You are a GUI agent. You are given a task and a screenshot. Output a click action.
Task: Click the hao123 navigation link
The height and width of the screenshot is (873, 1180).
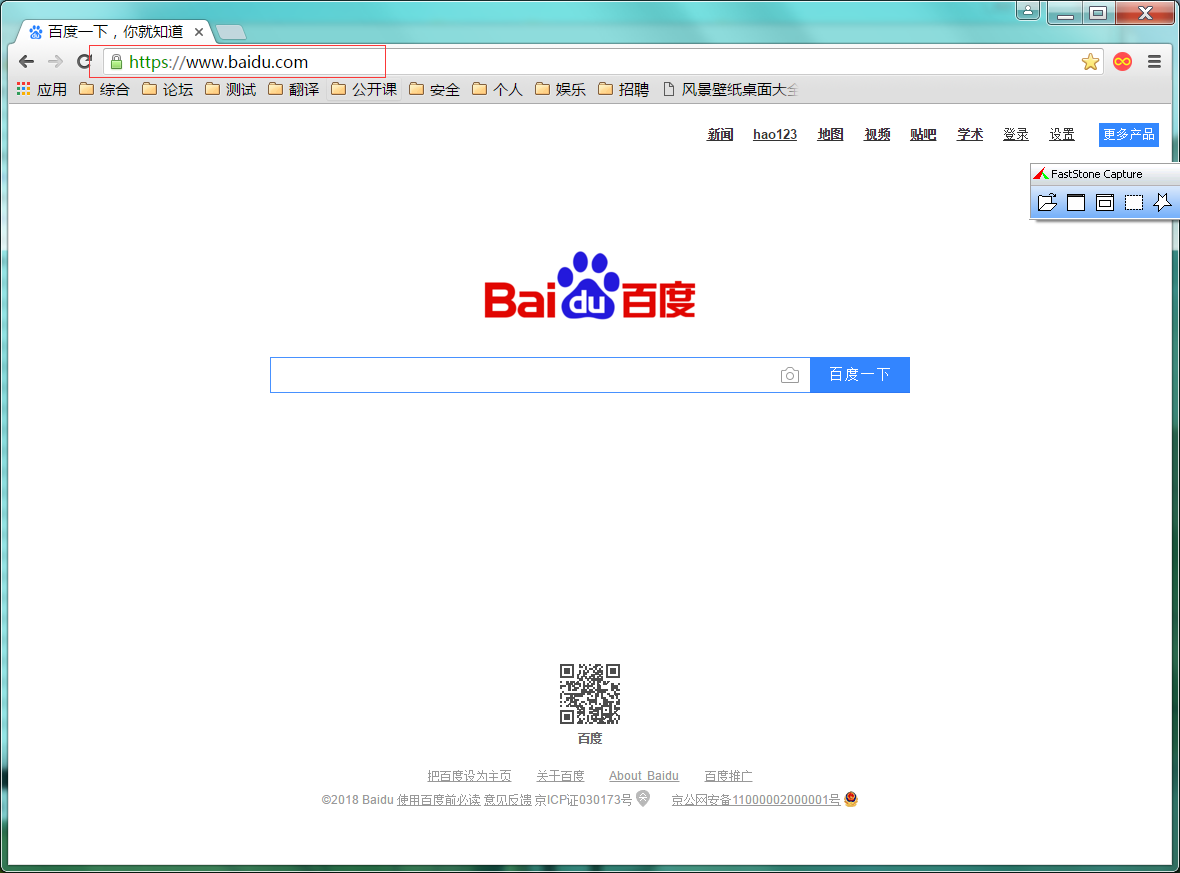[x=775, y=135]
